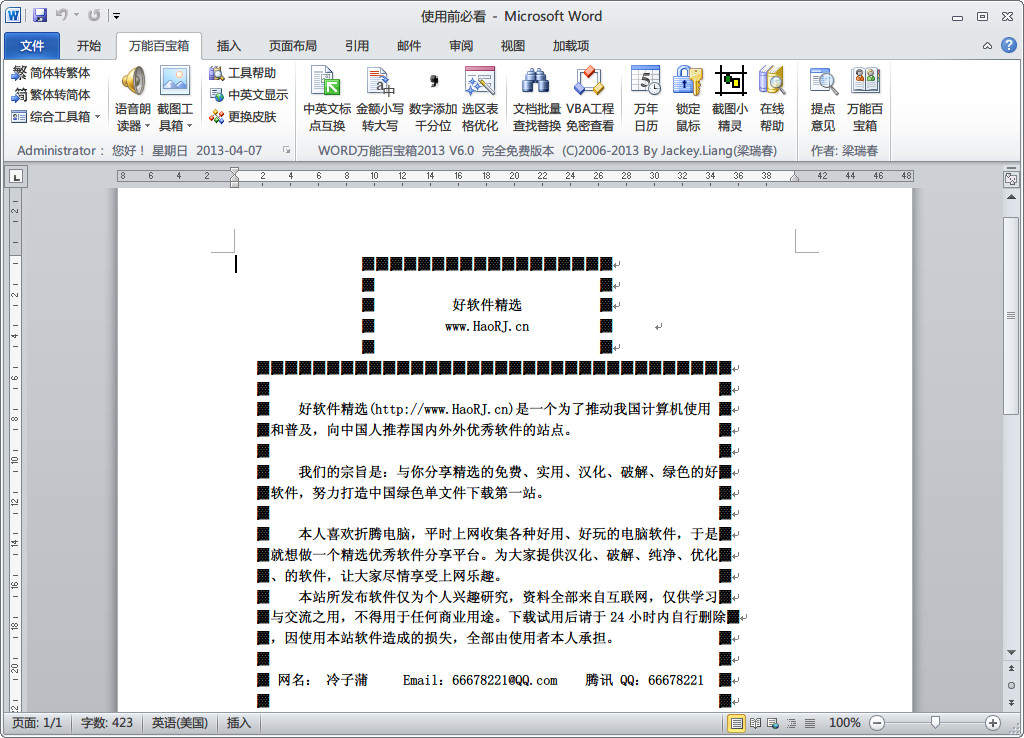Viewport: 1024px width, 738px height.
Task: Click the first line indent marker on ruler
Action: click(x=234, y=171)
